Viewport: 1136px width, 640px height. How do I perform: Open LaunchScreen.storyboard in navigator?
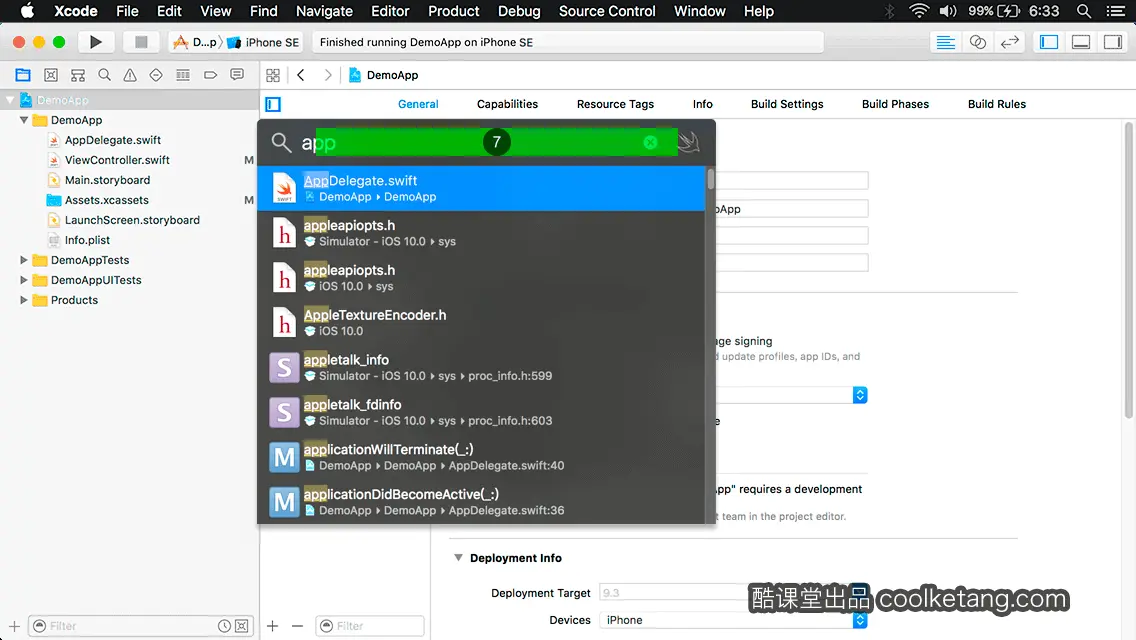click(132, 220)
